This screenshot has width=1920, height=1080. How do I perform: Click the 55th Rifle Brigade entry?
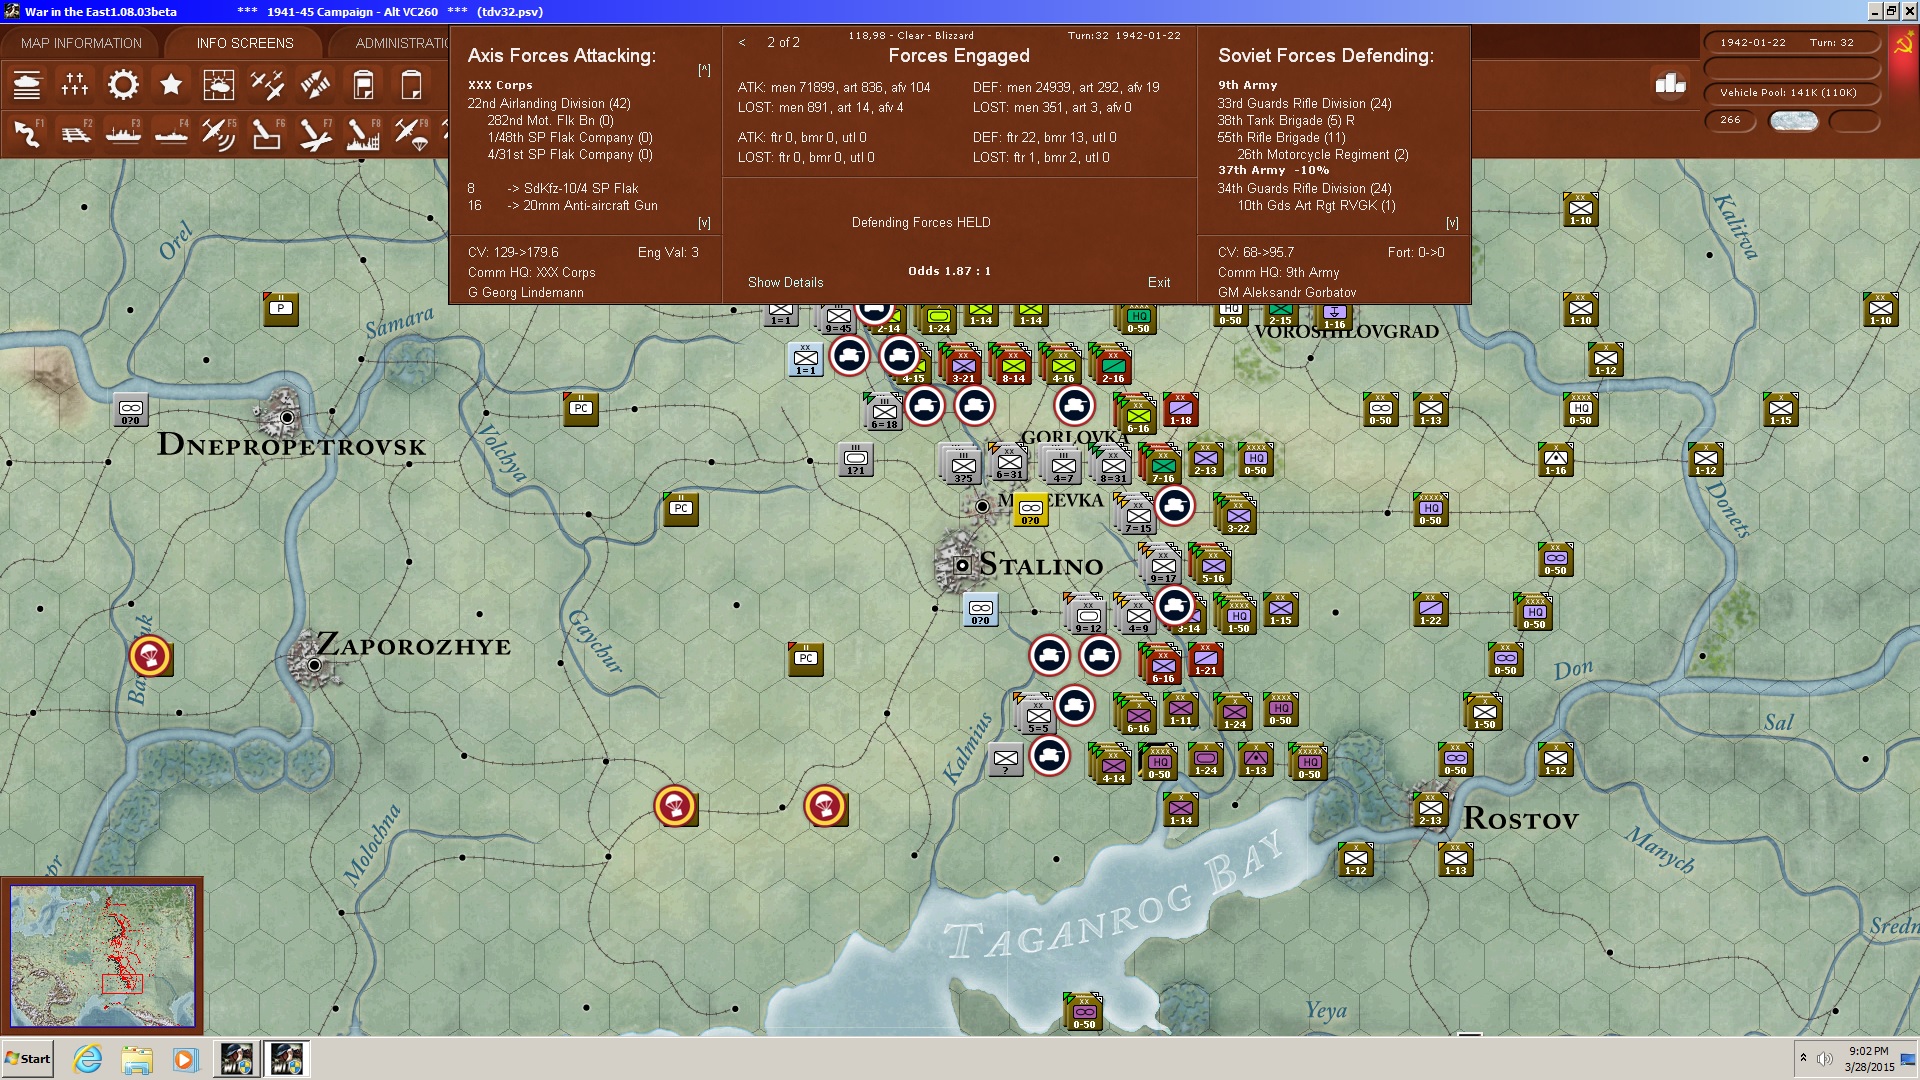point(1281,137)
